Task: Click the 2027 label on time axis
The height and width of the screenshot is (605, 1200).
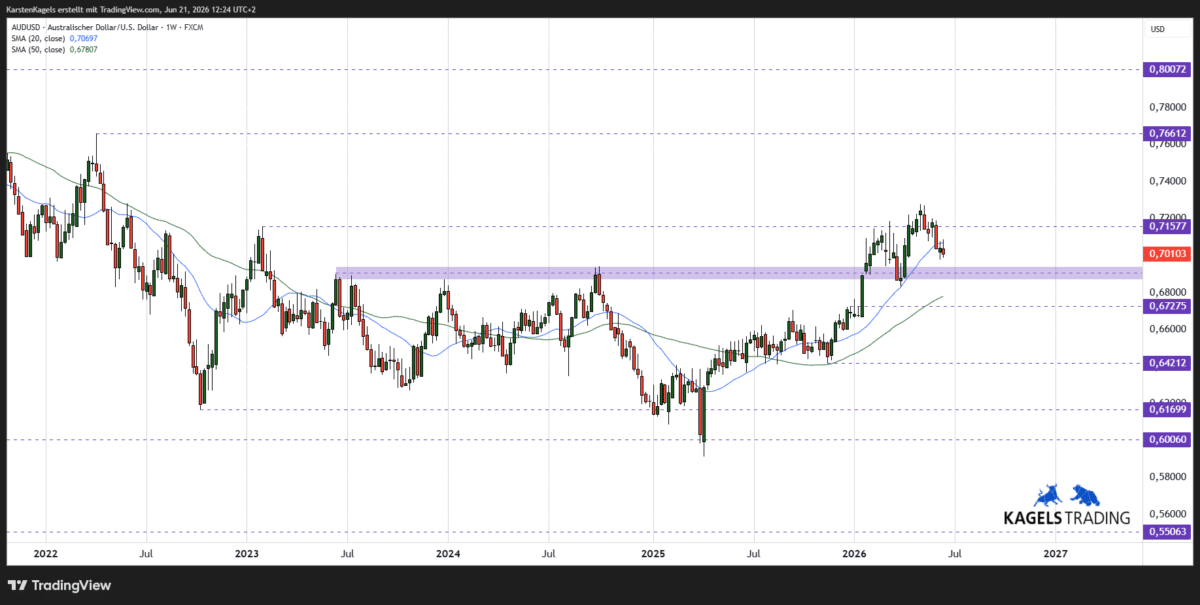Action: pos(1055,552)
